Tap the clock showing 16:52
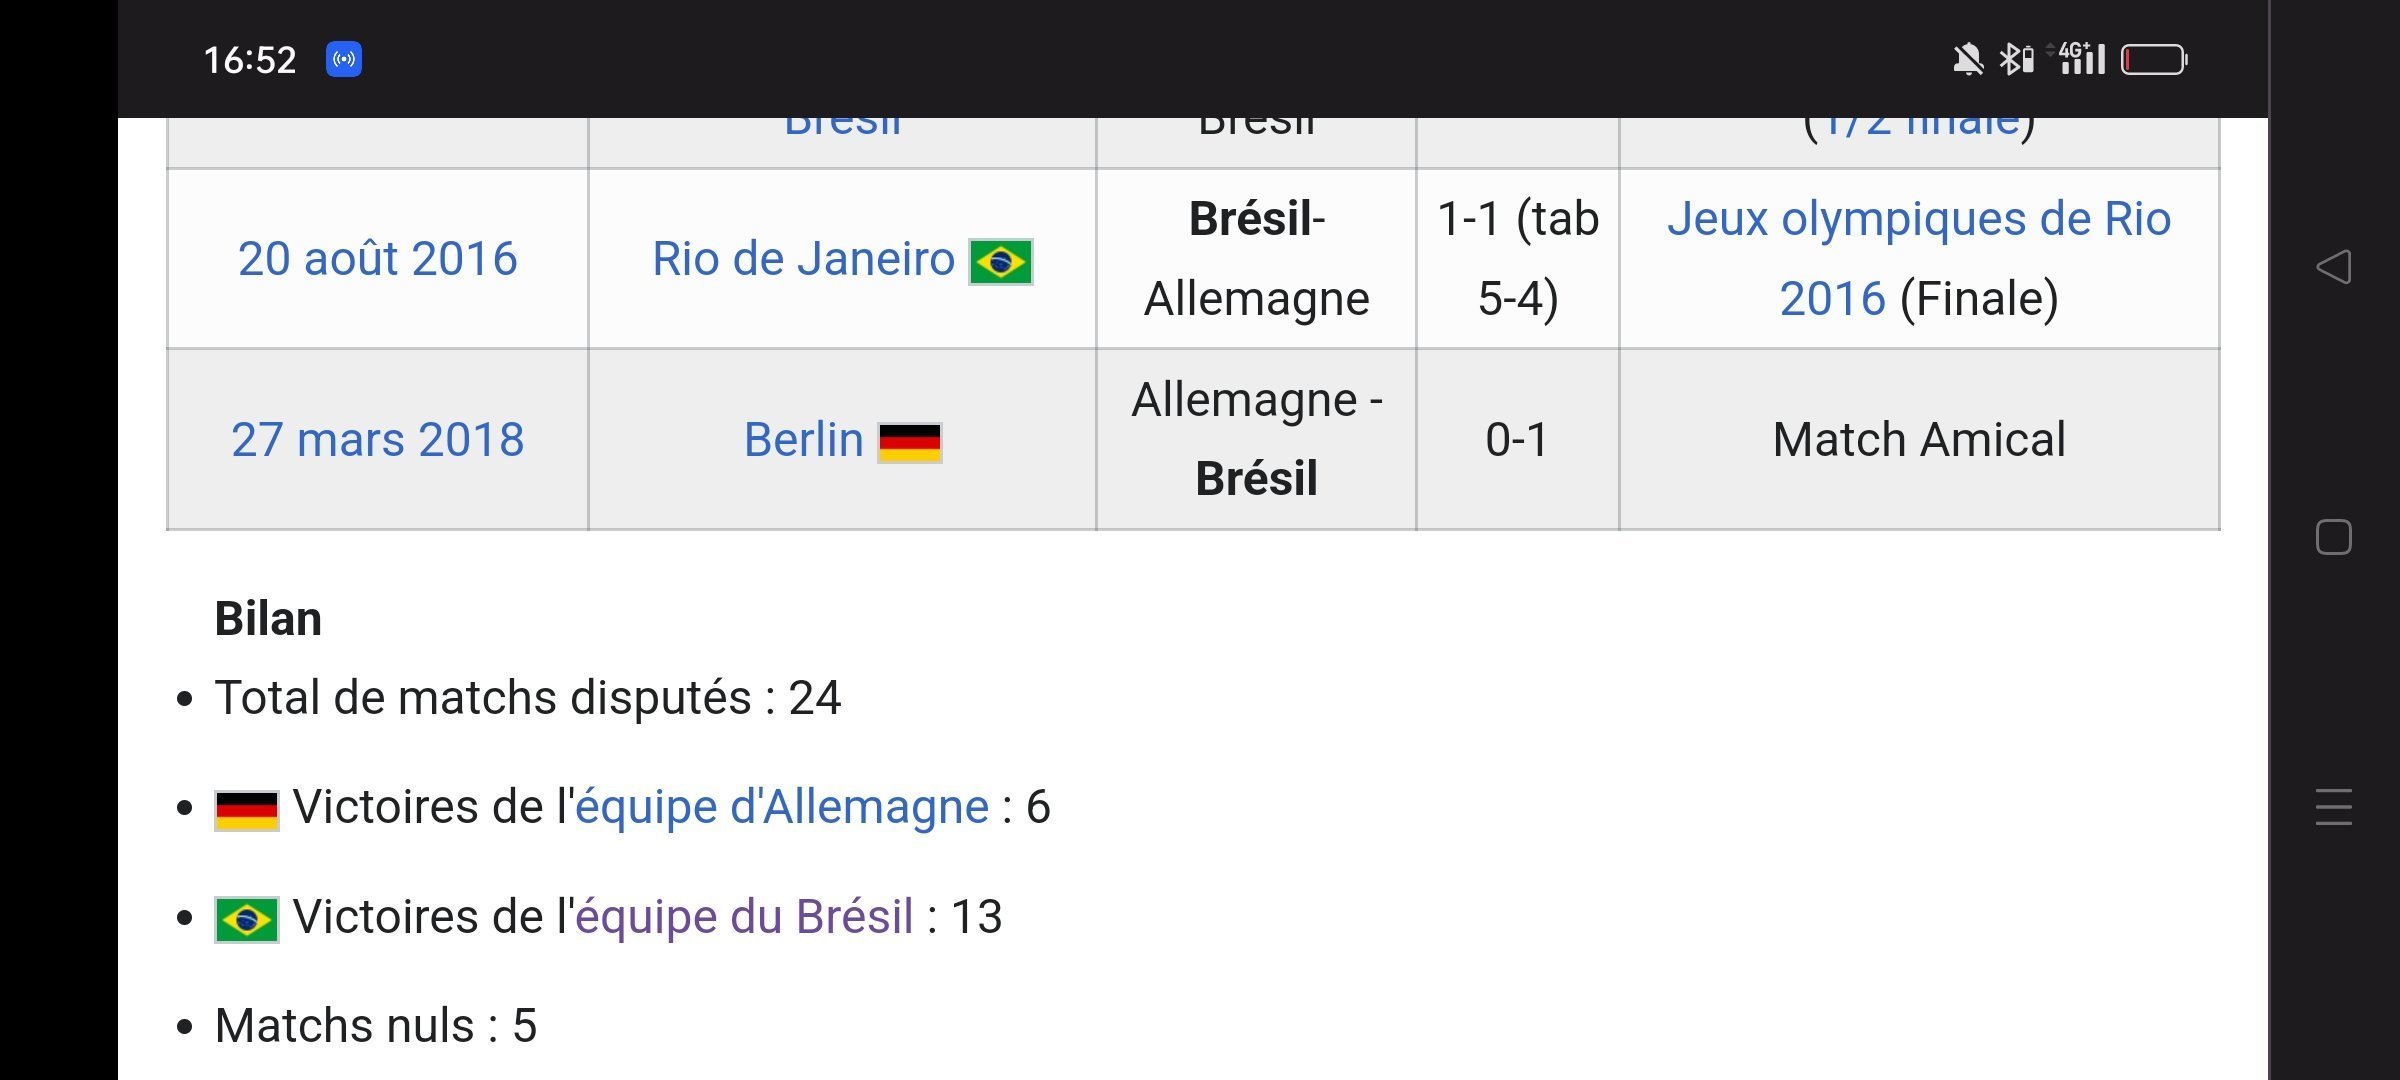Viewport: 2400px width, 1080px height. [x=250, y=60]
